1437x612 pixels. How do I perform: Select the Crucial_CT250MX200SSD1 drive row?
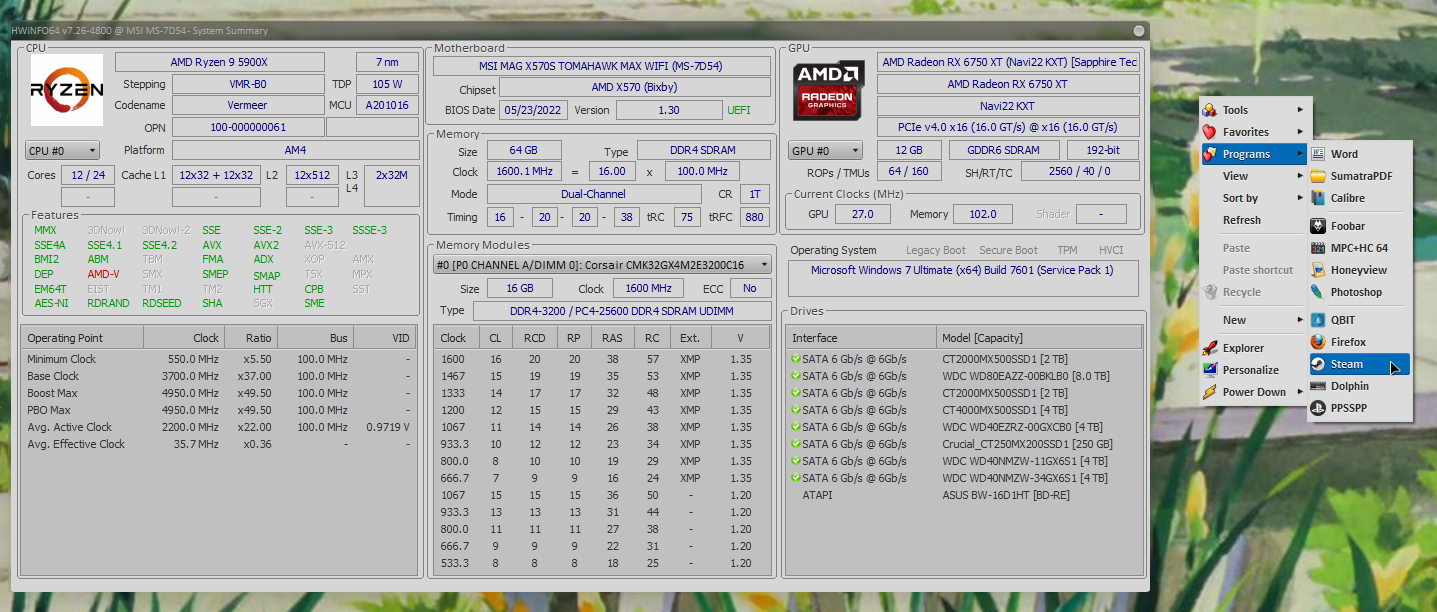pos(963,444)
